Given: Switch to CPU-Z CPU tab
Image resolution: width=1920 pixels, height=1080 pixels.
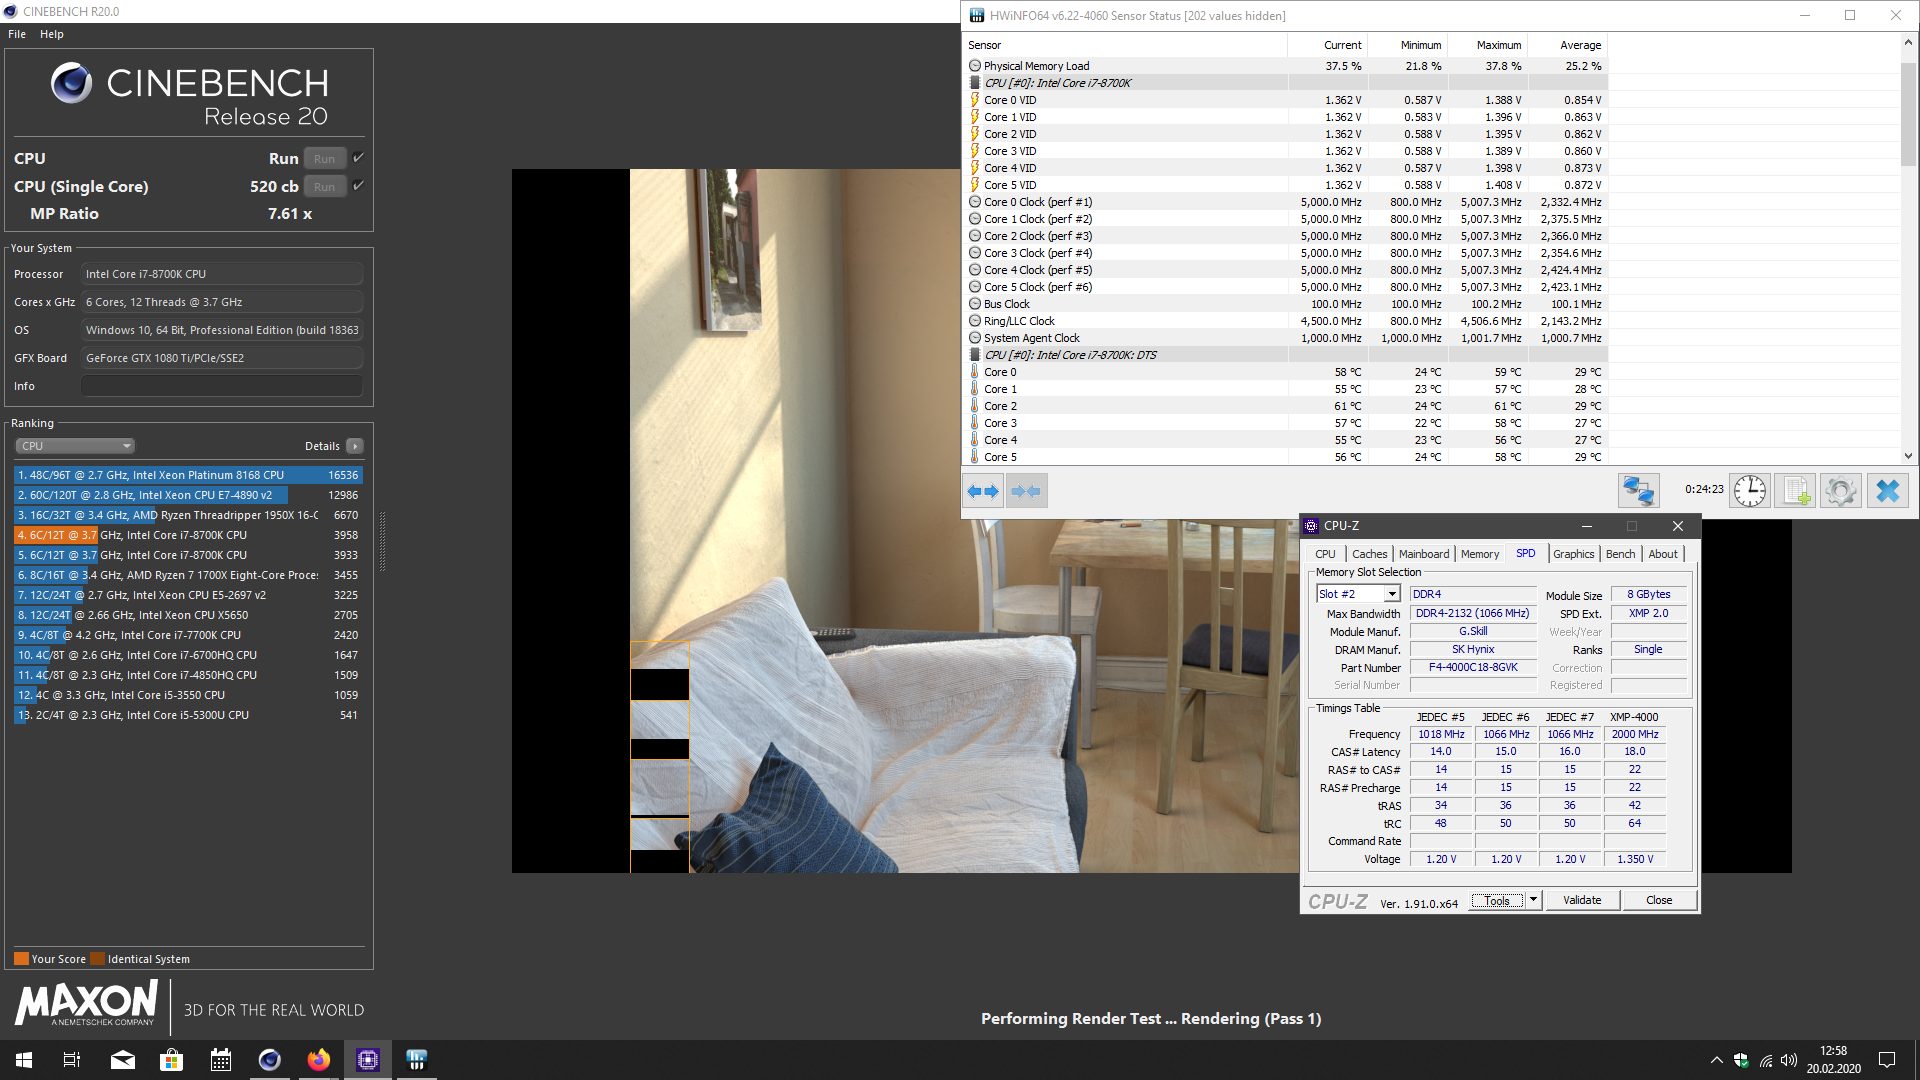Looking at the screenshot, I should (x=1325, y=554).
